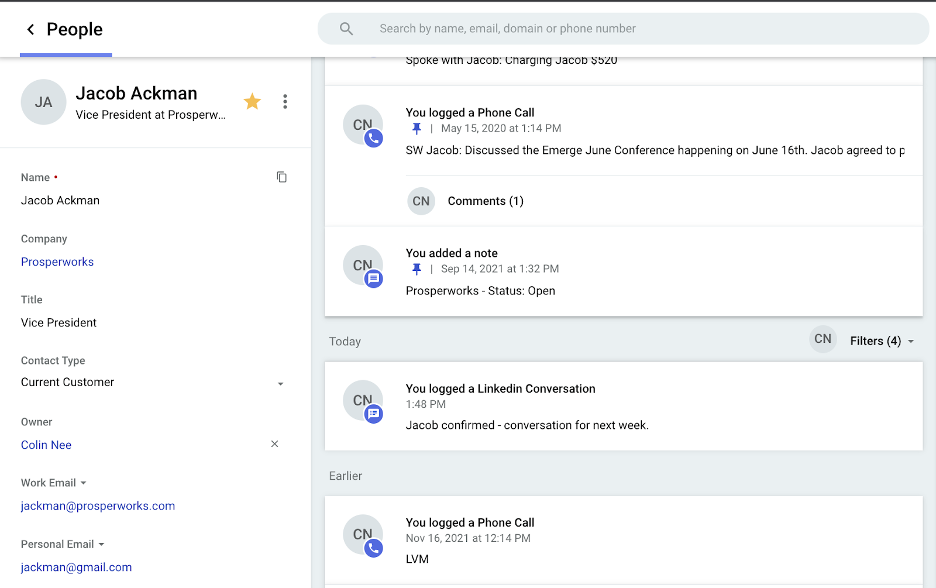936x588 pixels.
Task: Open the Personal Email type dropdown
Action: click(x=101, y=544)
